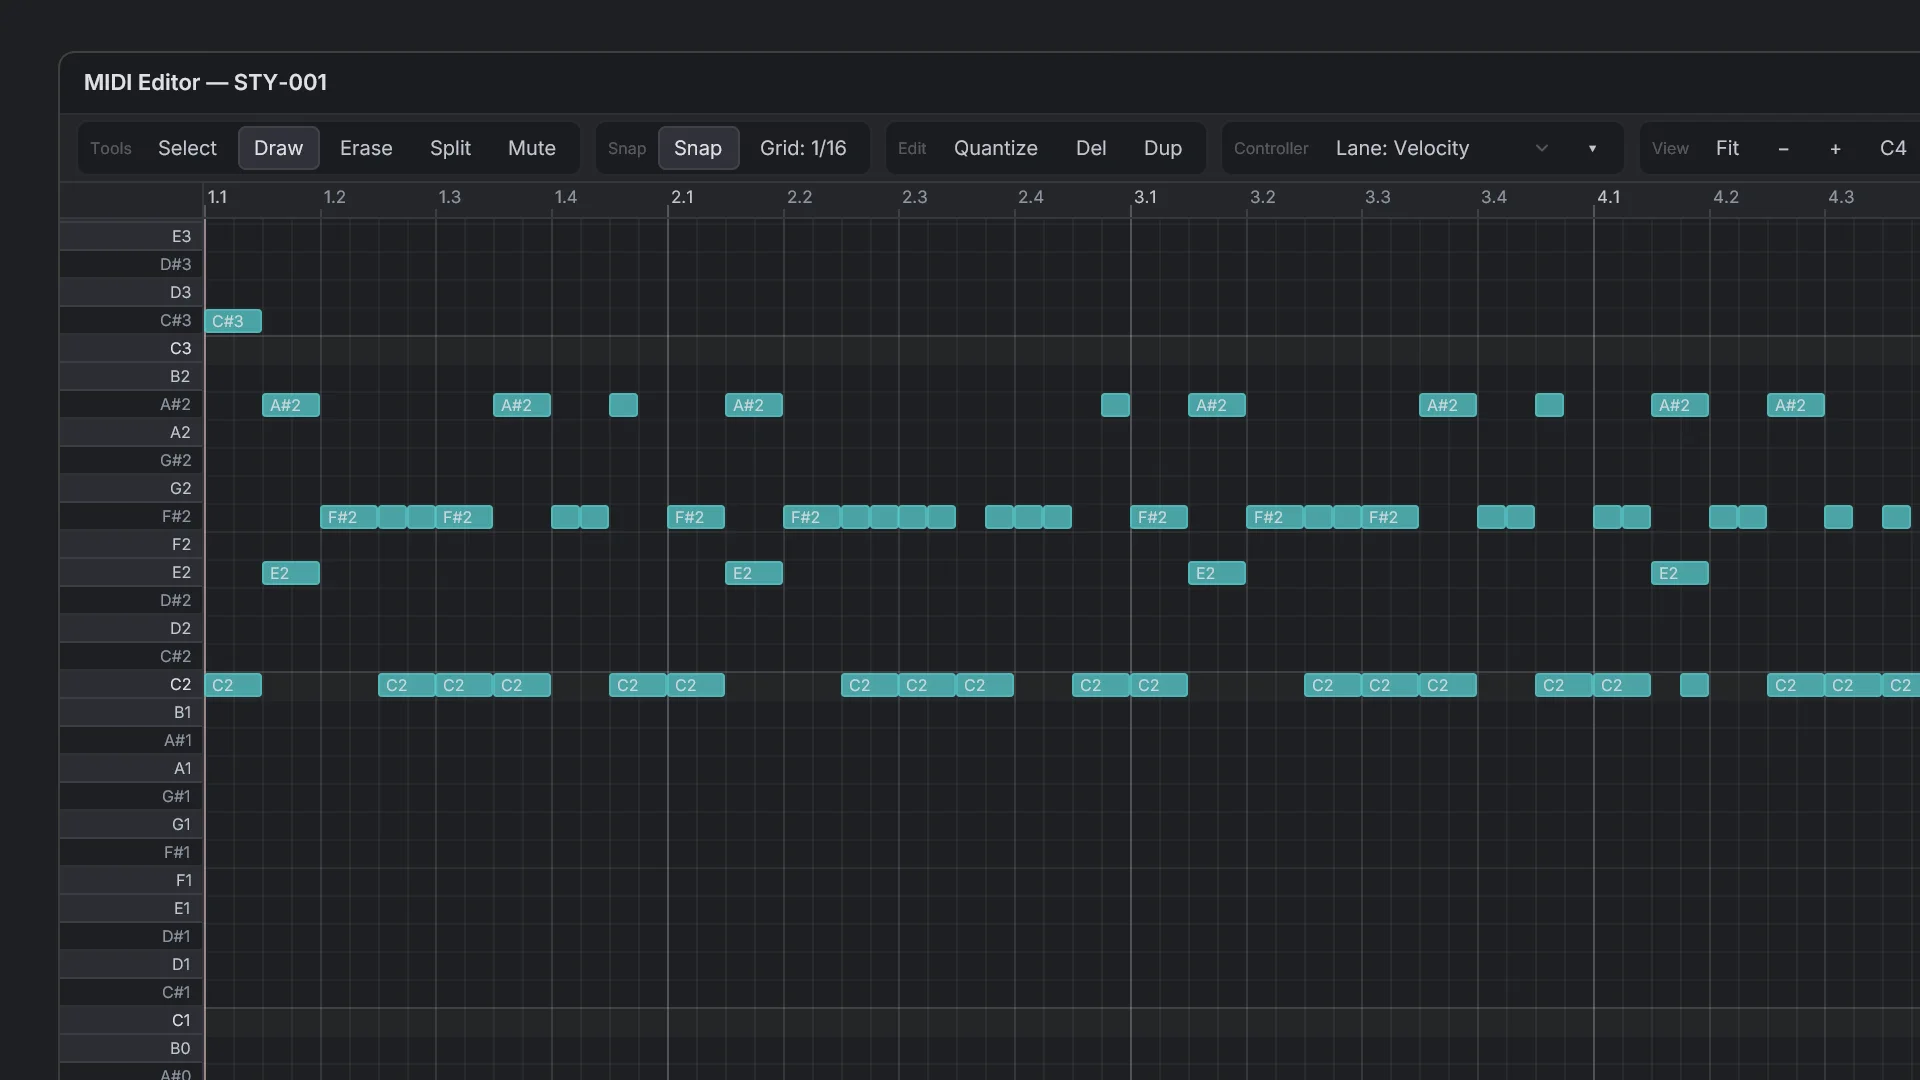Open the Lane: Velocity dropdown
Image resolution: width=1920 pixels, height=1080 pixels.
[x=1442, y=148]
